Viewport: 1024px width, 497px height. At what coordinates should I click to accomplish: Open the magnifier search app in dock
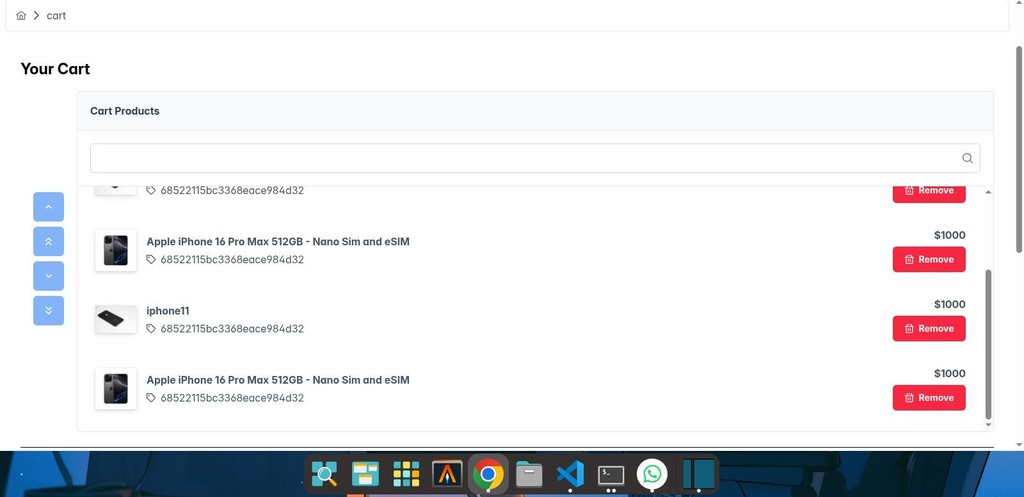(325, 474)
